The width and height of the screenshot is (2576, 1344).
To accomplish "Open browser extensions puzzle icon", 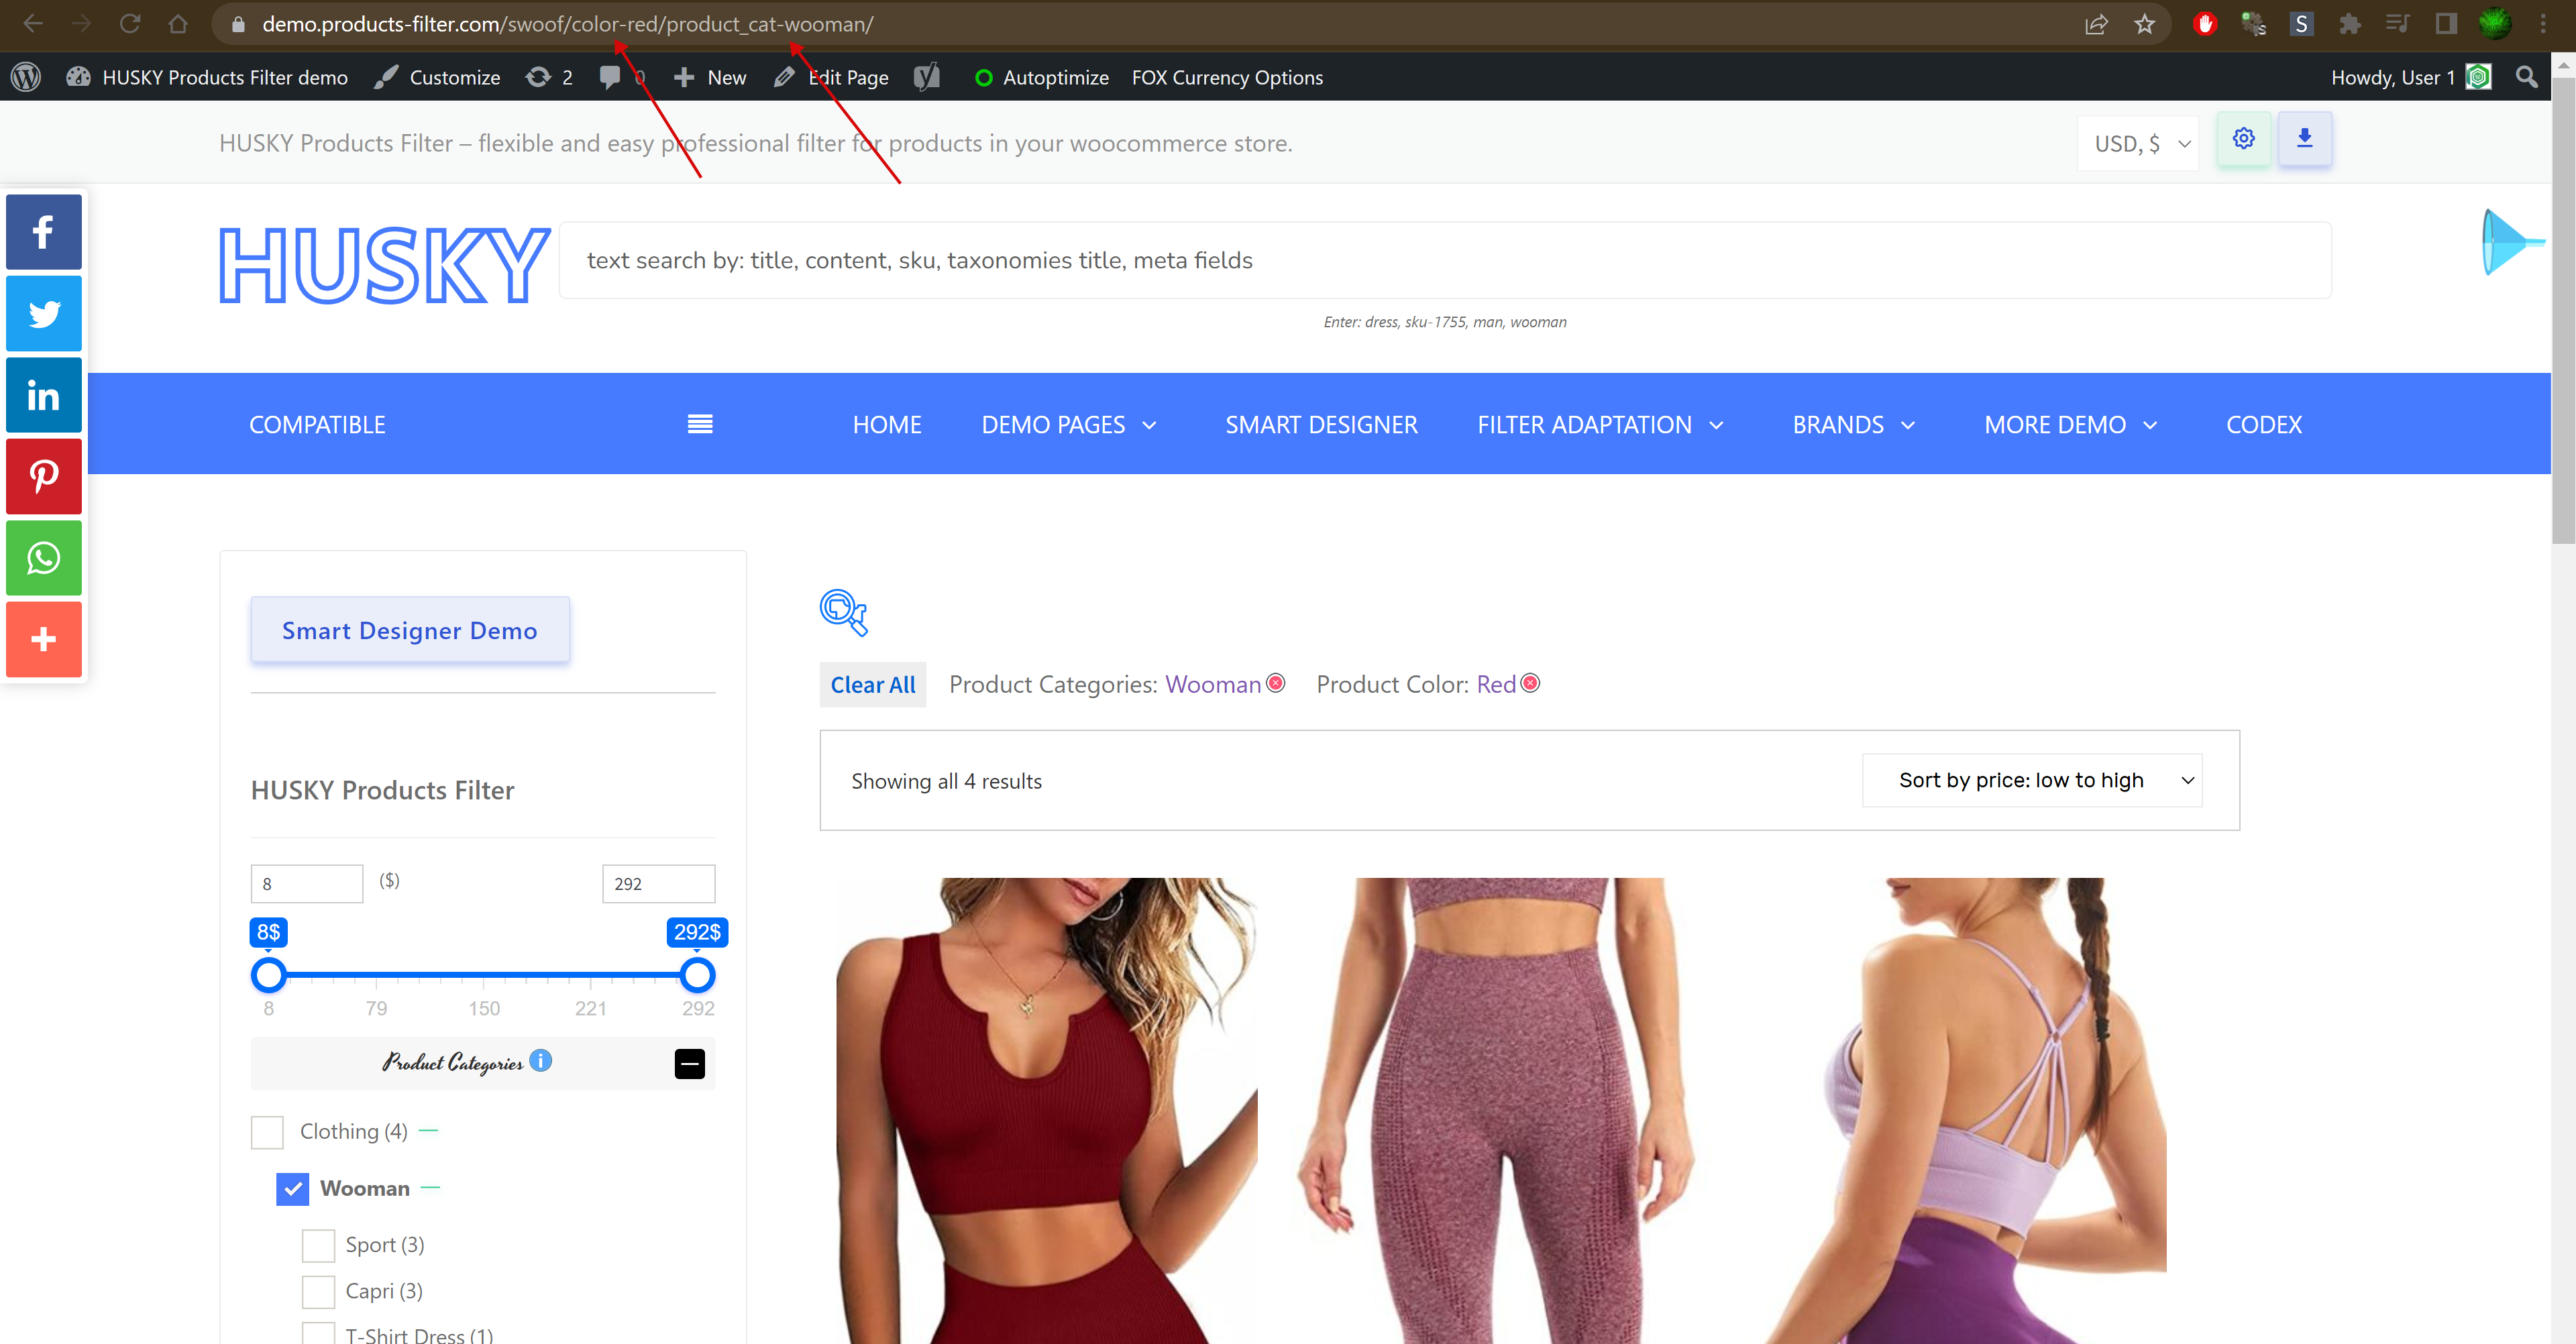I will [x=2349, y=24].
